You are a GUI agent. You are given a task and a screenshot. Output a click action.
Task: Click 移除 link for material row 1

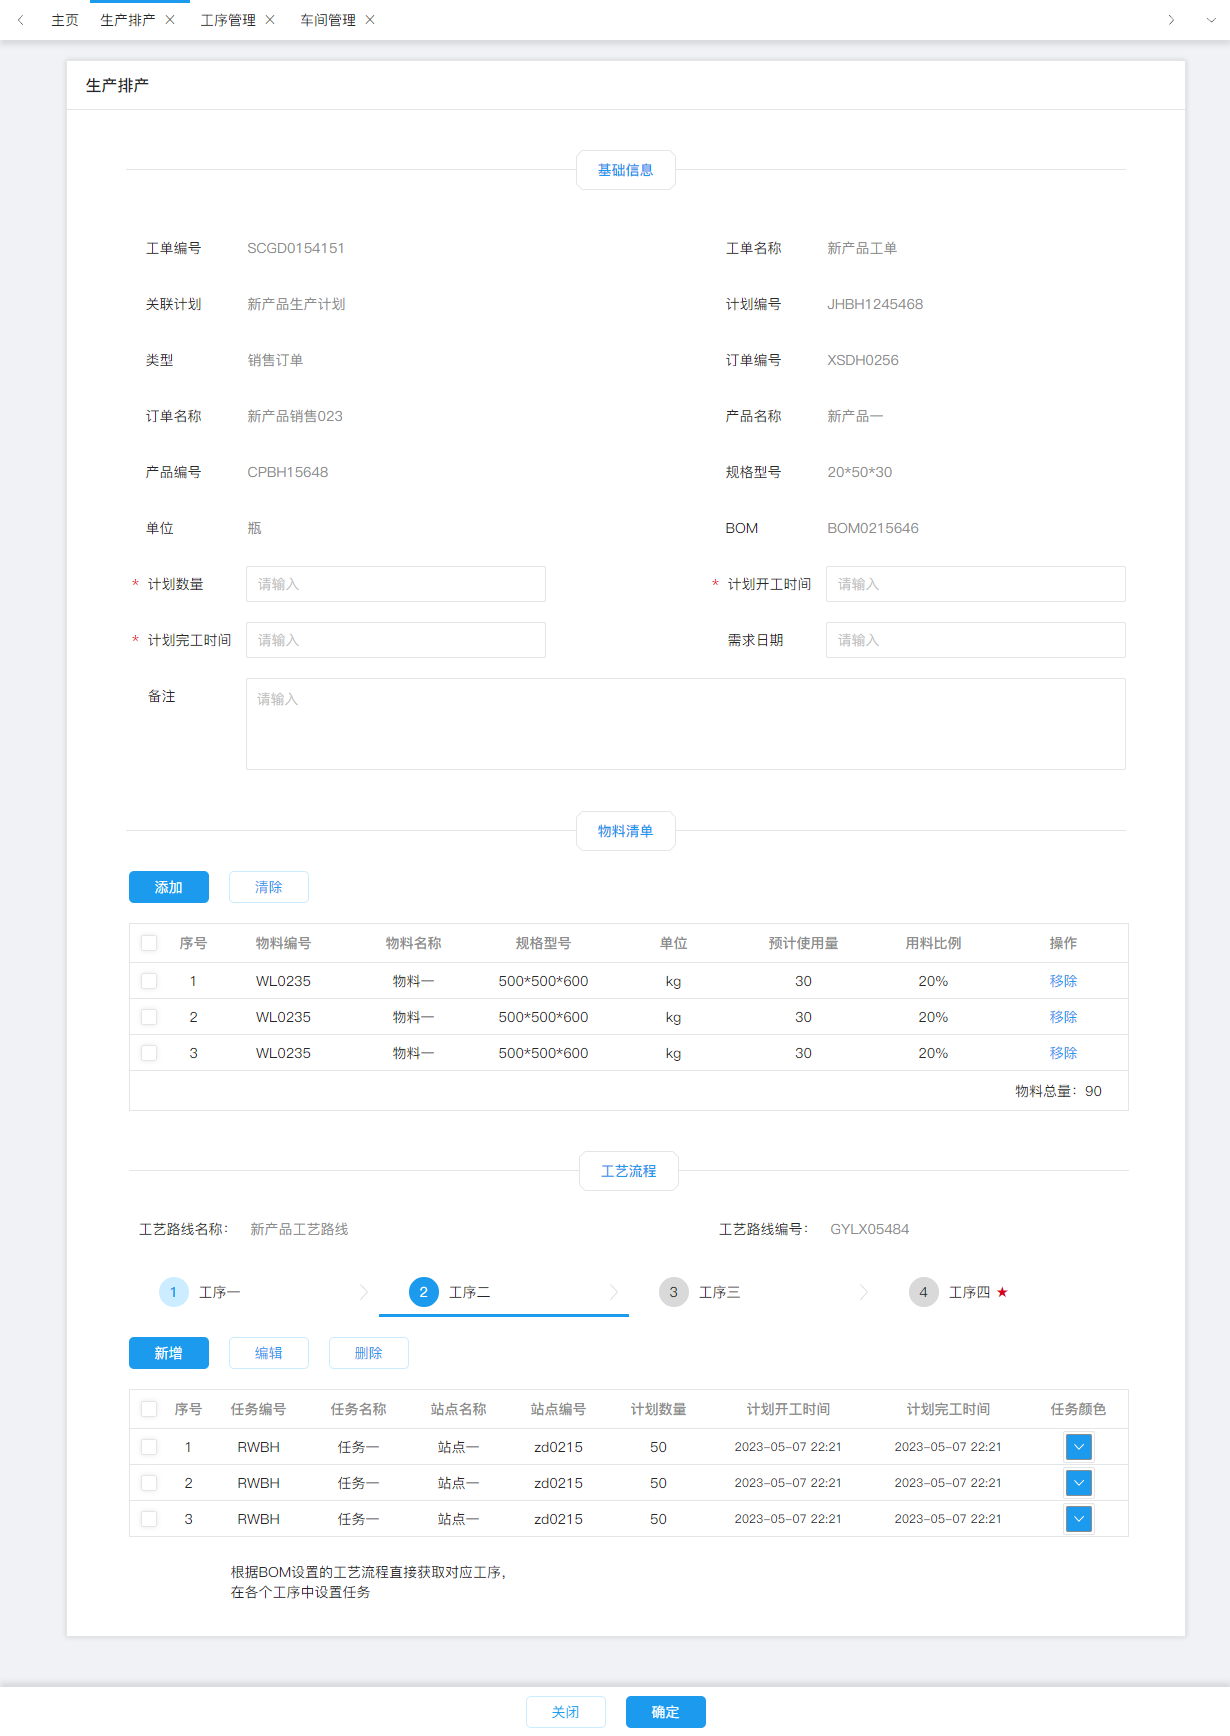[x=1063, y=981]
